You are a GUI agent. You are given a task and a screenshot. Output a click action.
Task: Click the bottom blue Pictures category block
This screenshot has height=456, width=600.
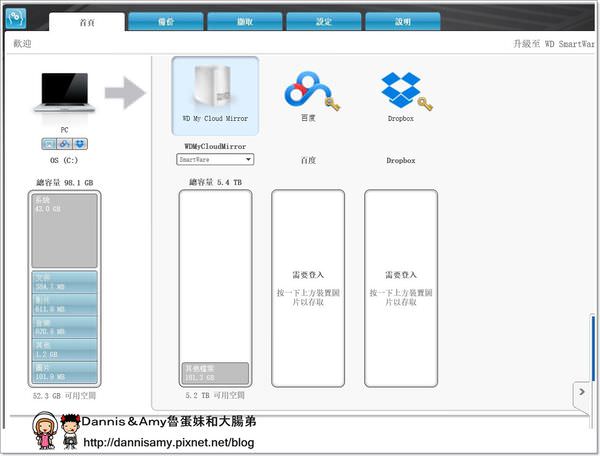64,372
